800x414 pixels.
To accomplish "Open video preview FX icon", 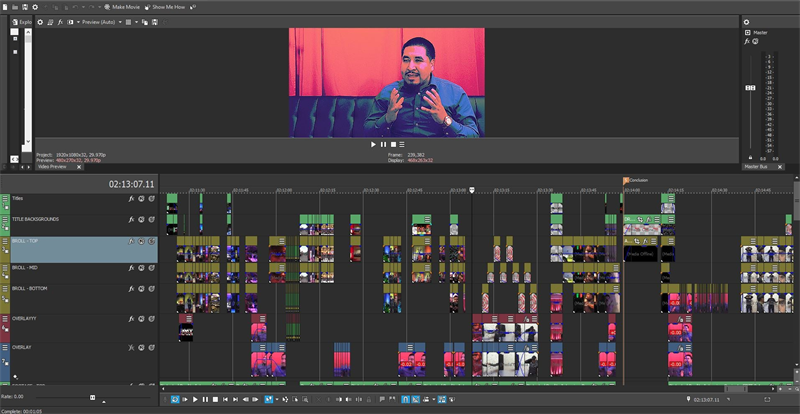I will point(61,20).
